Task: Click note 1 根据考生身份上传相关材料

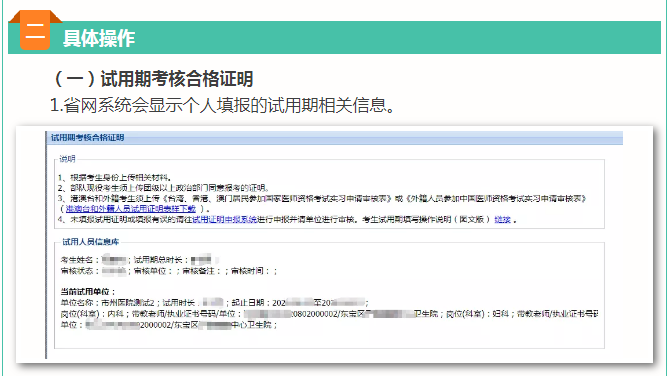Action: [115, 178]
